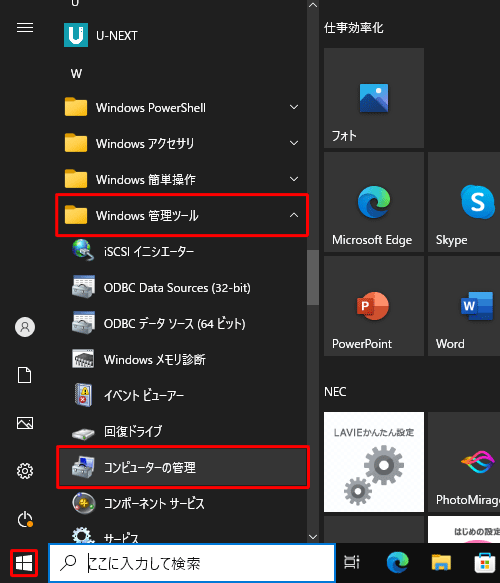500x583 pixels.
Task: Click the 仕事効率化 group title
Action: point(353,28)
